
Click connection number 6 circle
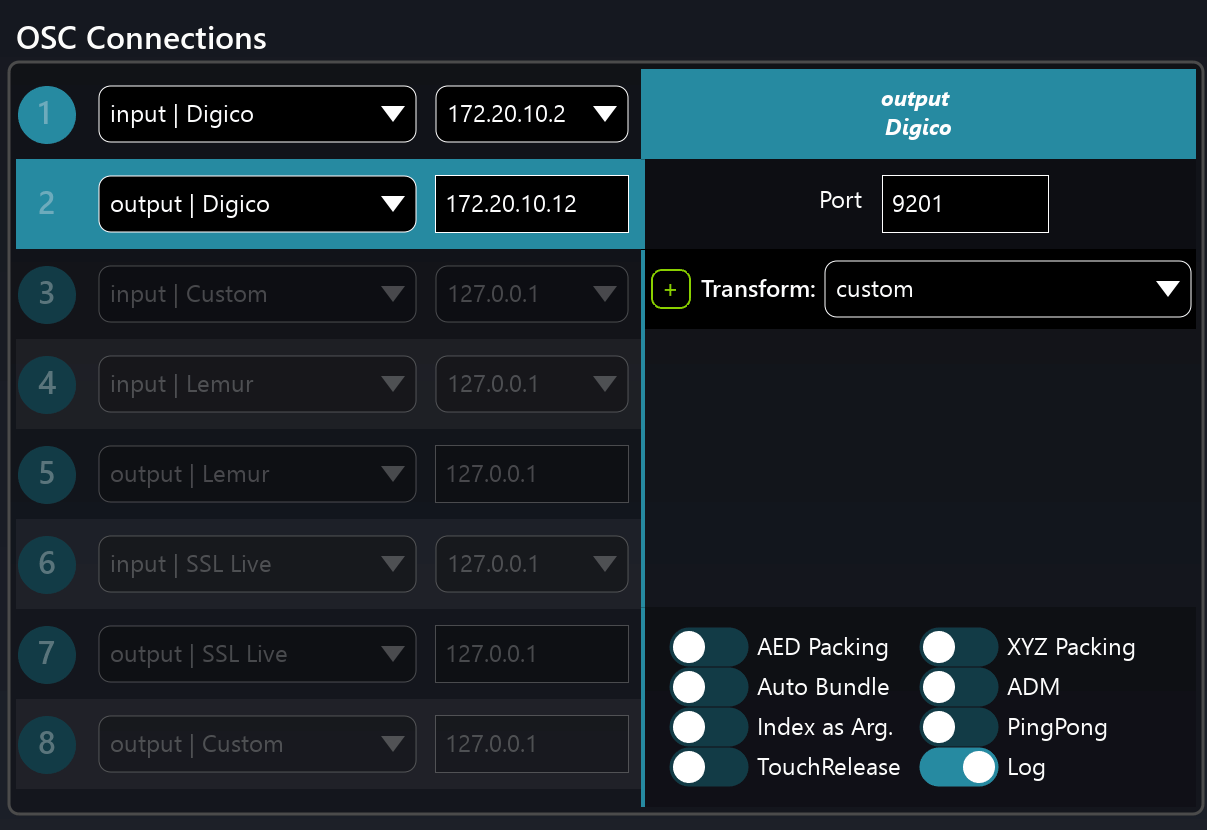47,564
